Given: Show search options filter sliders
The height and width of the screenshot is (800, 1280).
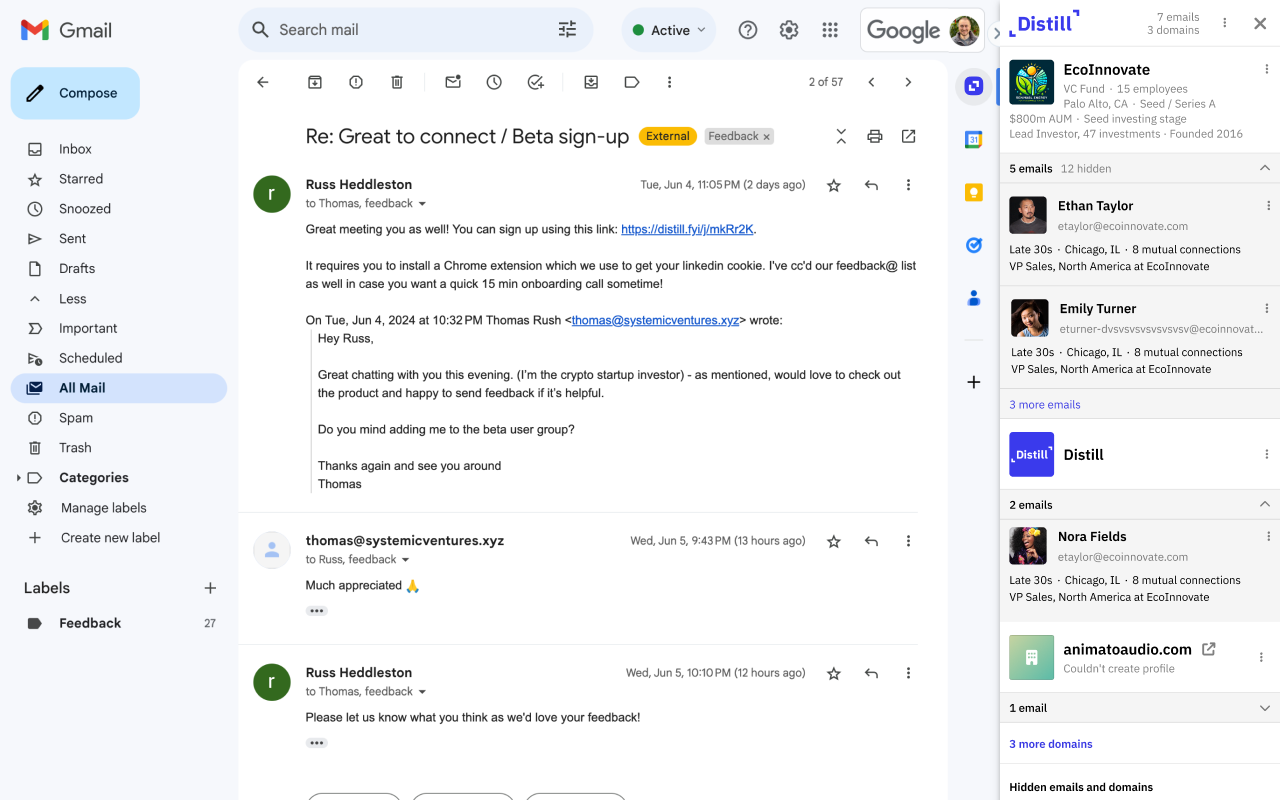Looking at the screenshot, I should click(567, 30).
